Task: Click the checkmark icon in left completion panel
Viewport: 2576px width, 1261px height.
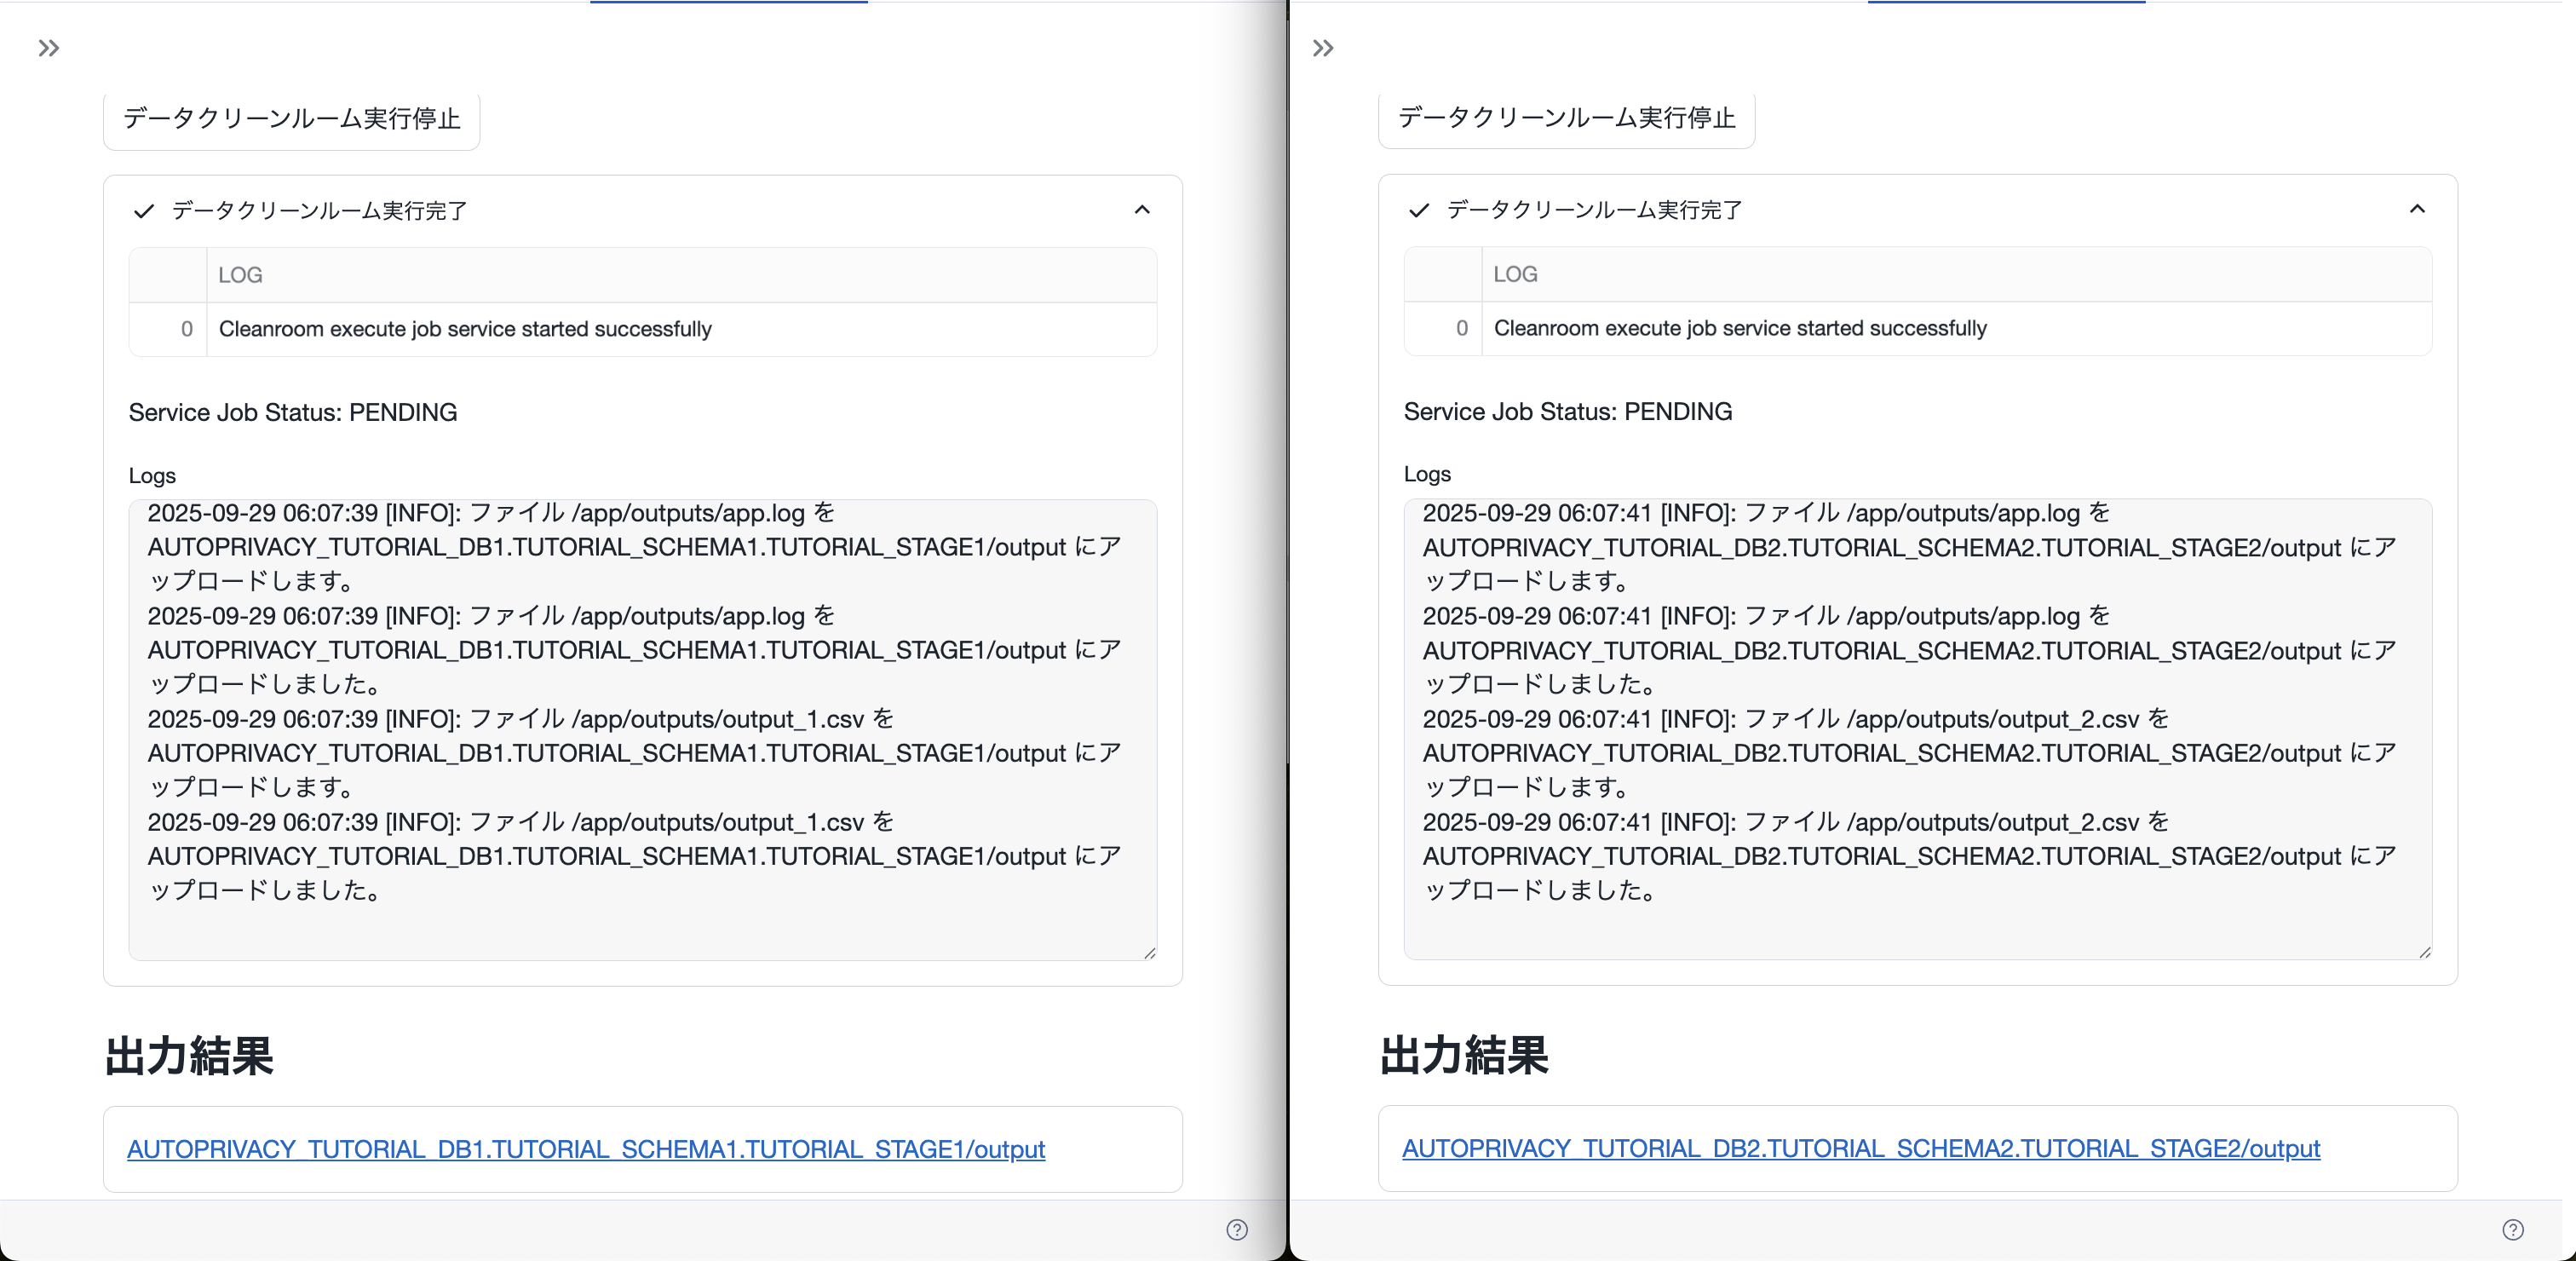Action: [144, 211]
